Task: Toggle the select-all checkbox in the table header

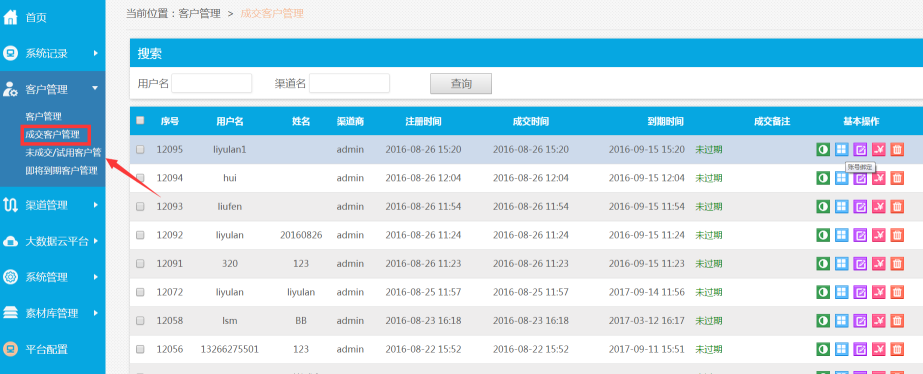Action: (x=140, y=121)
